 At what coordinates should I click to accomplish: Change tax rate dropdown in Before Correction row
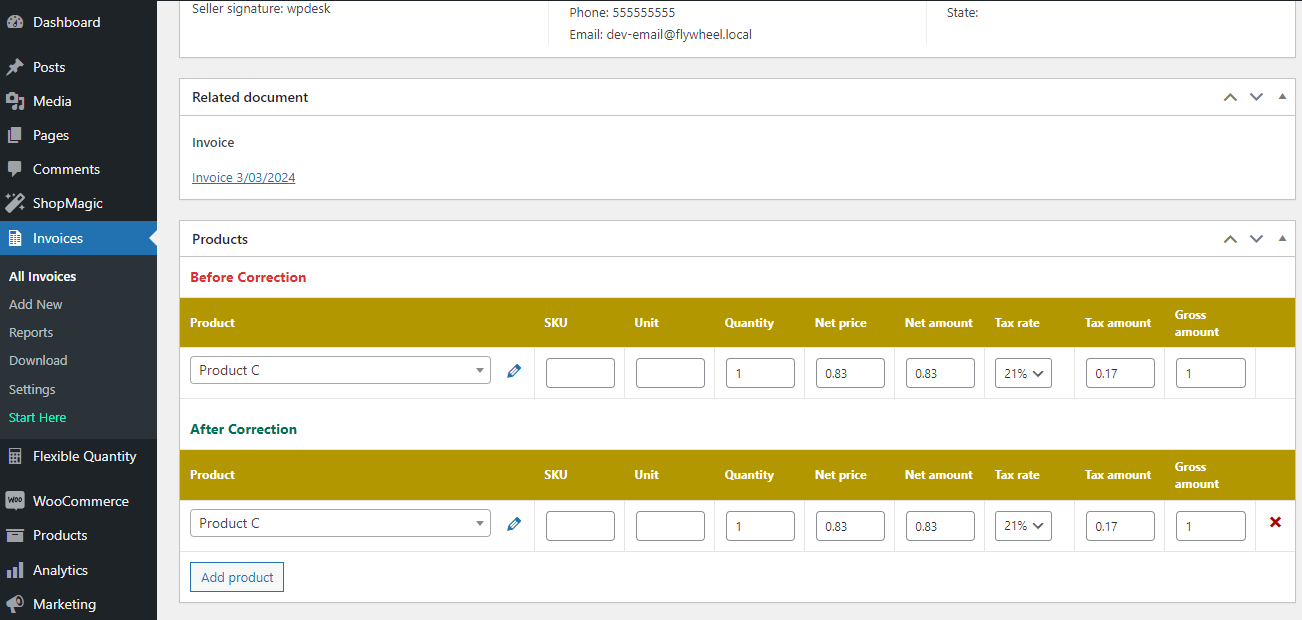coord(1023,373)
